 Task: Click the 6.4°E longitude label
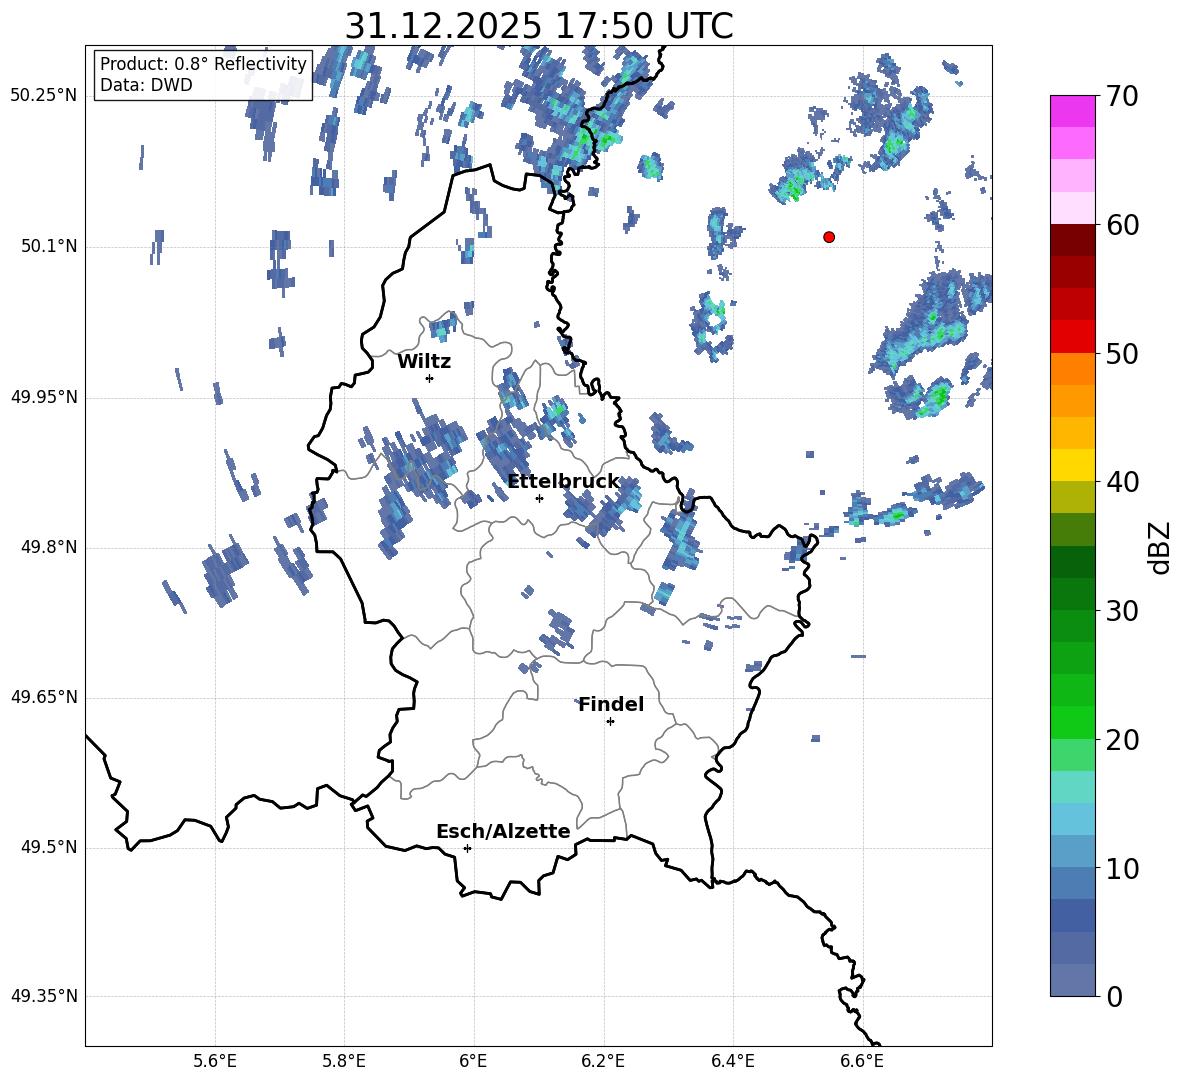732,1062
